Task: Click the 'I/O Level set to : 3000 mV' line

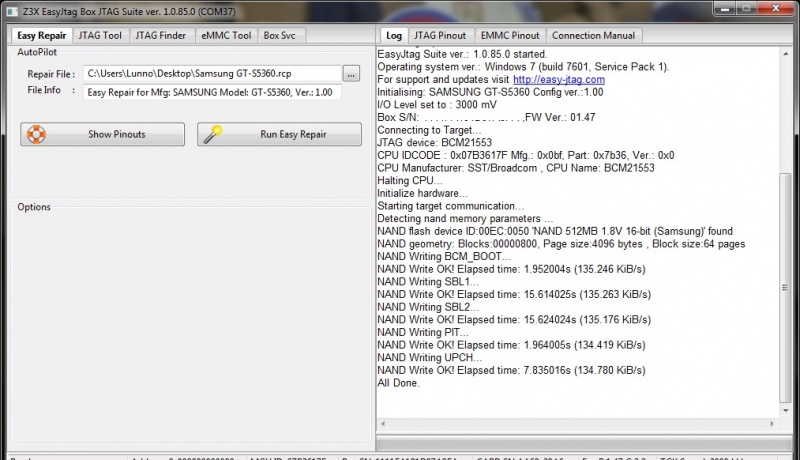Action: point(437,105)
